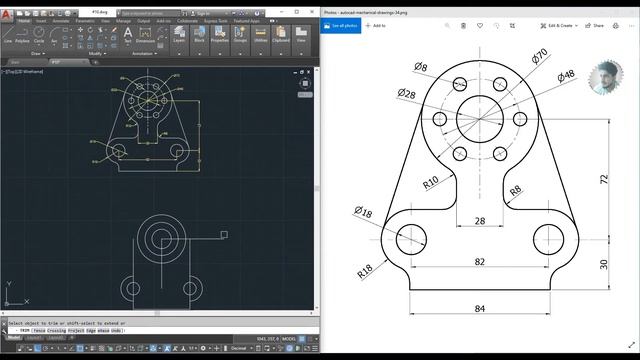Select the Text tool in Annotation panel

(128, 35)
